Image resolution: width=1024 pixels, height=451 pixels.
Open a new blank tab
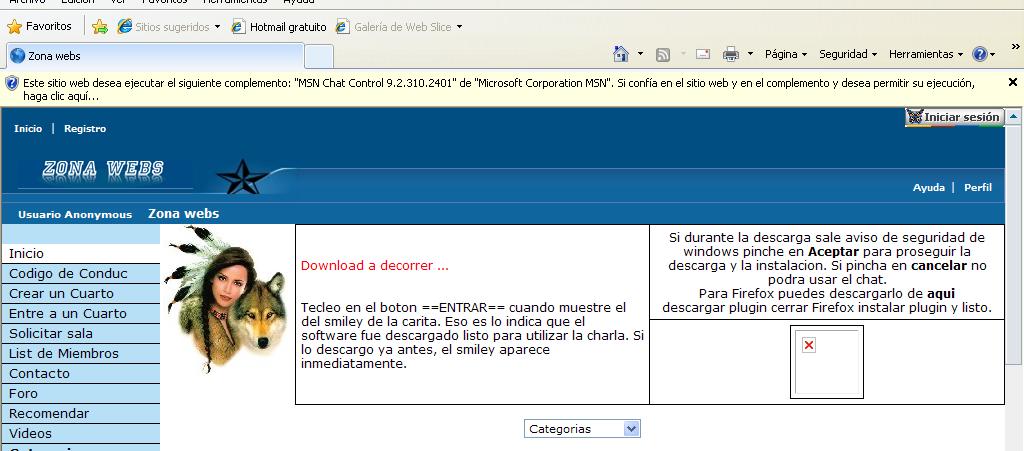[319, 56]
